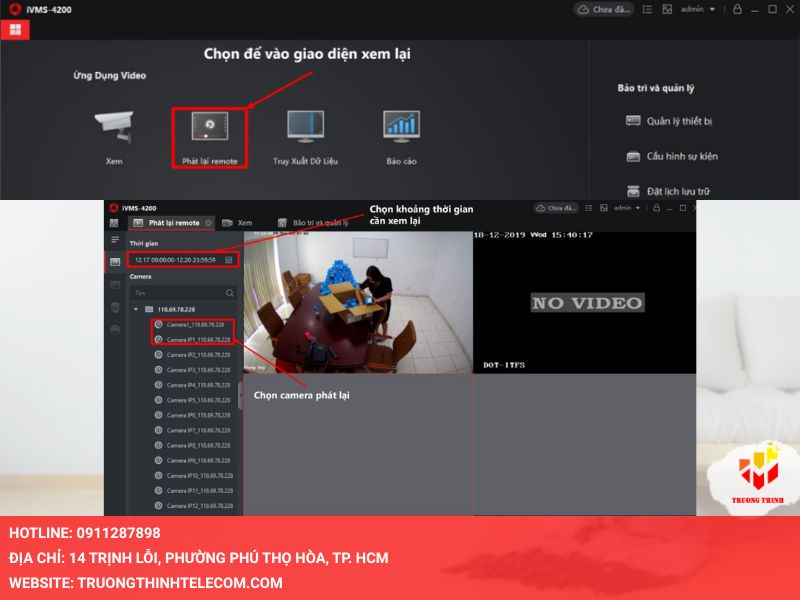Image resolution: width=800 pixels, height=600 pixels.
Task: Select the 118.69.78.228 device node
Action: (x=176, y=309)
